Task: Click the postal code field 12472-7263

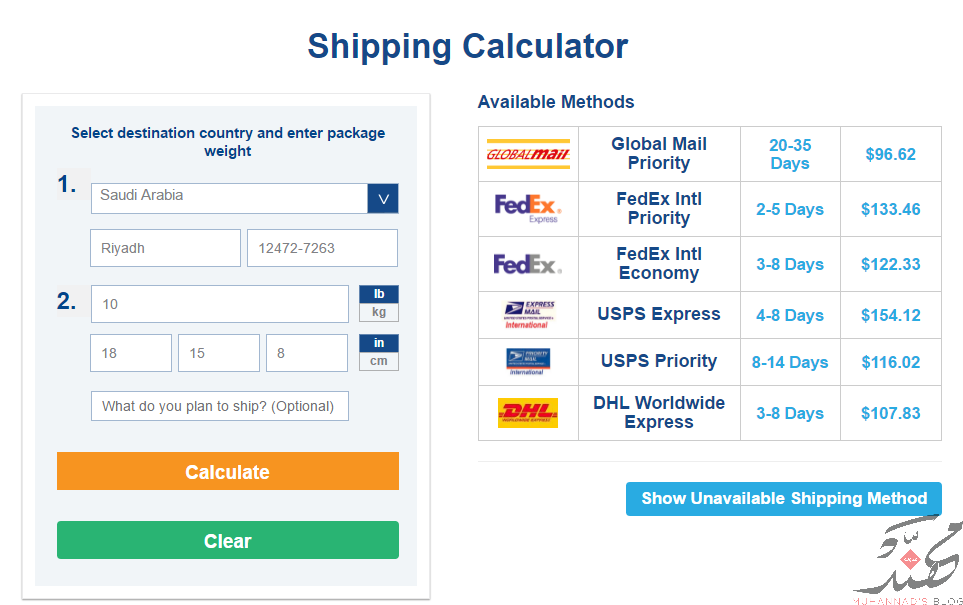Action: click(x=322, y=248)
